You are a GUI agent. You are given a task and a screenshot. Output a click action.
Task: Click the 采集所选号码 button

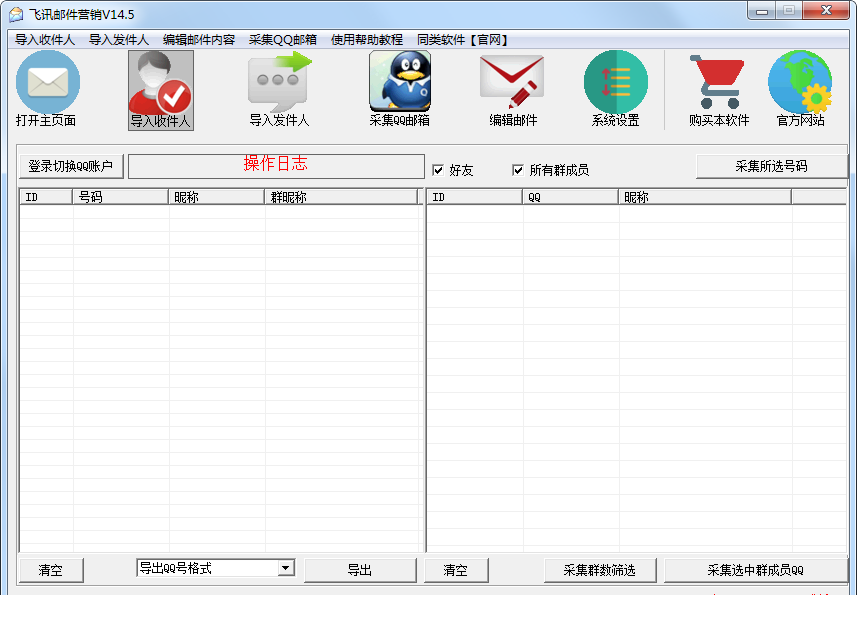pos(771,166)
